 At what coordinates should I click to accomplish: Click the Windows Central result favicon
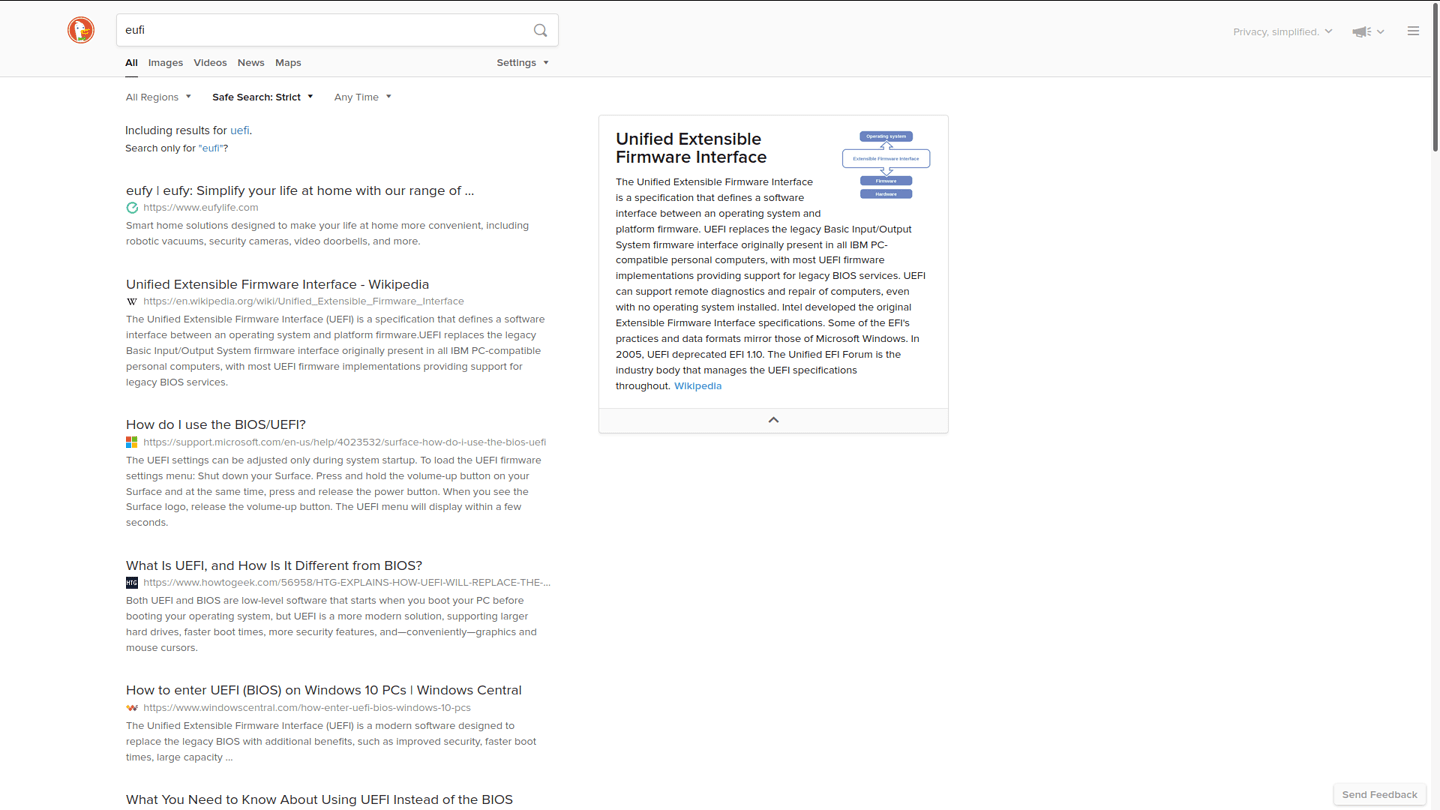point(132,707)
